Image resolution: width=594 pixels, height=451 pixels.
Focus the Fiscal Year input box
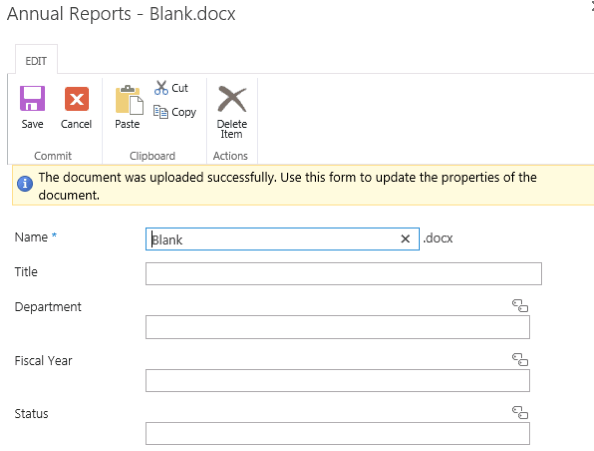(x=337, y=381)
